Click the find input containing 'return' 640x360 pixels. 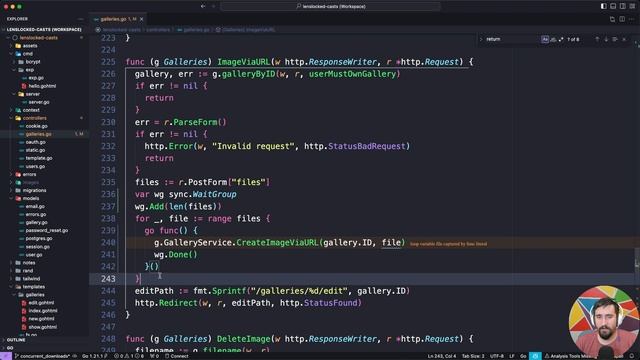tap(512, 39)
